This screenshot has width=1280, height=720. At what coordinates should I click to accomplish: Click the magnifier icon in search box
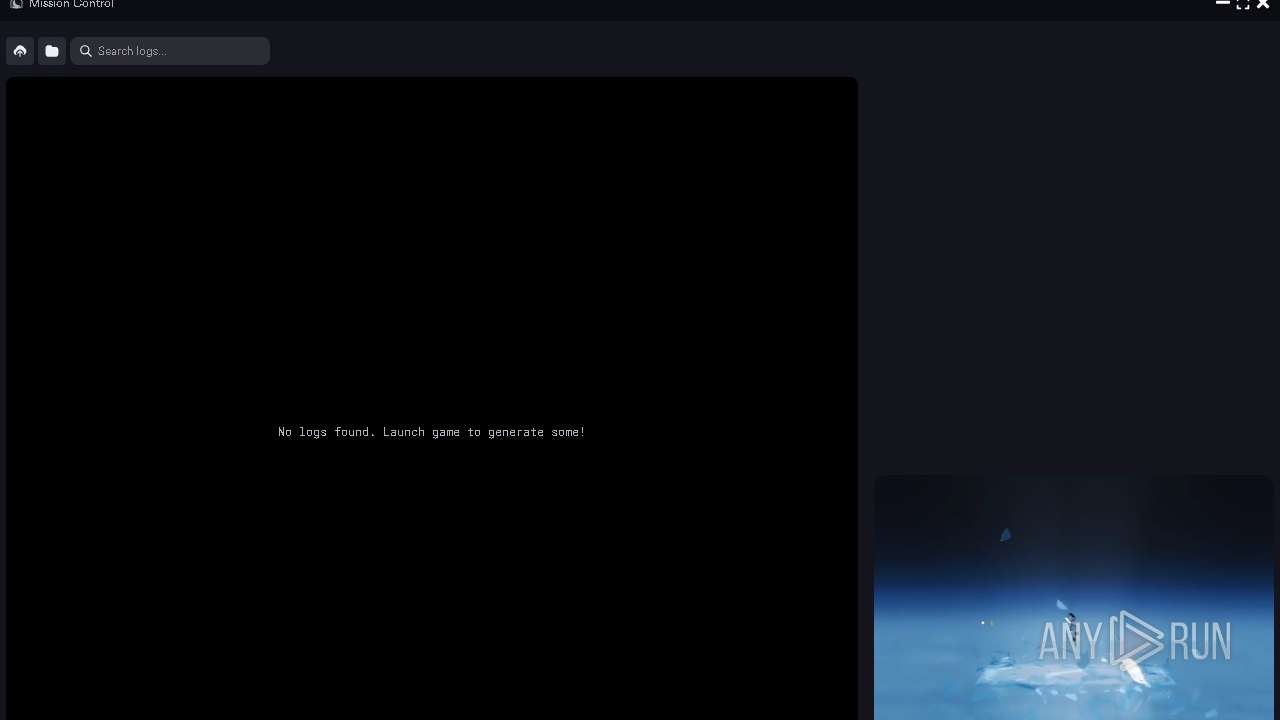86,51
